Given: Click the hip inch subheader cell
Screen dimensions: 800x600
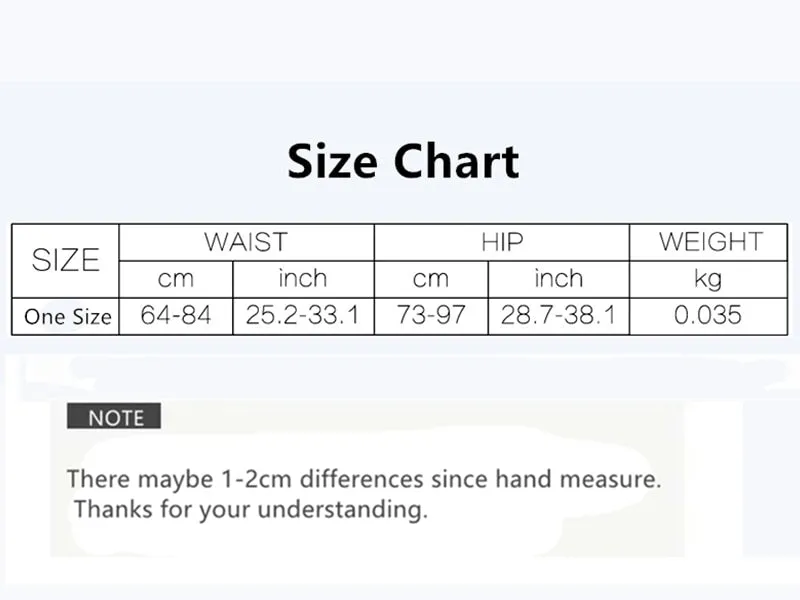Looking at the screenshot, I should (x=559, y=279).
